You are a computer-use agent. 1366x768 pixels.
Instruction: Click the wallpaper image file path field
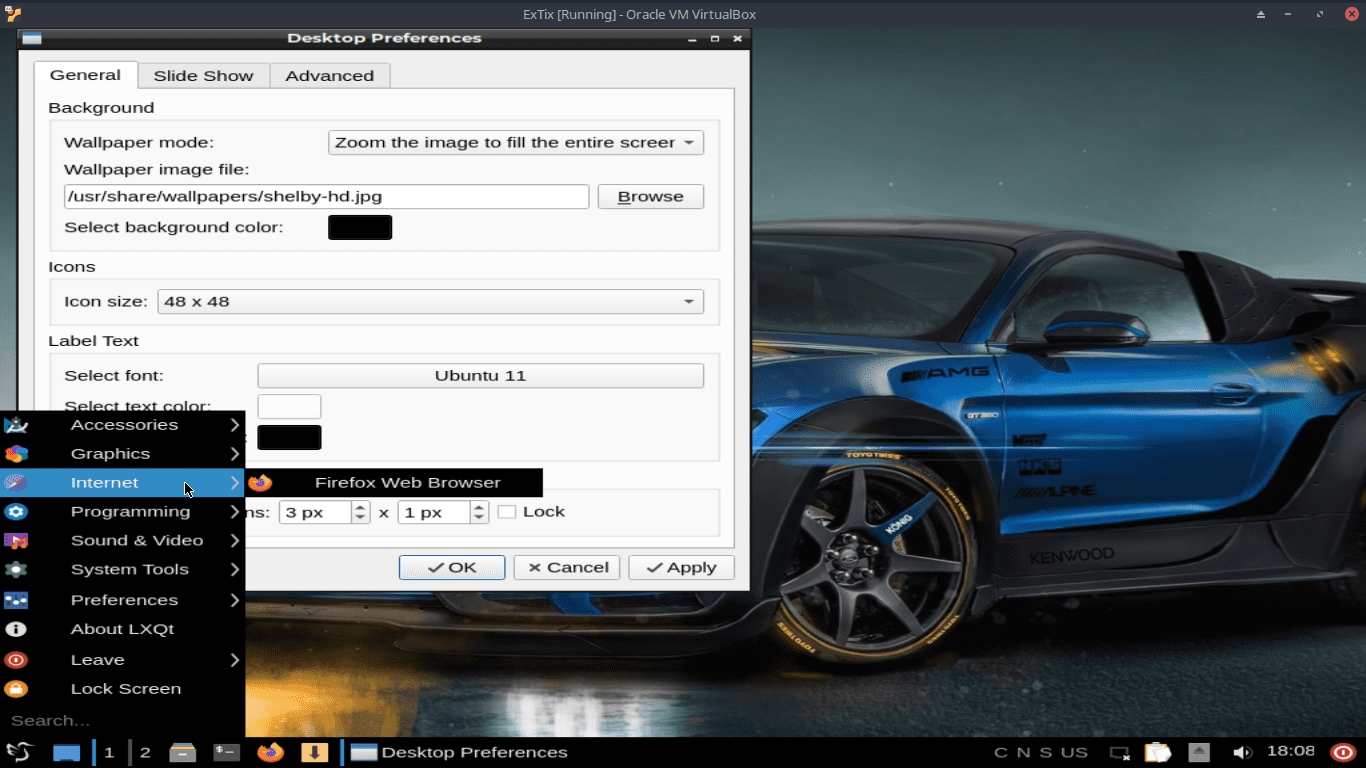tap(326, 197)
